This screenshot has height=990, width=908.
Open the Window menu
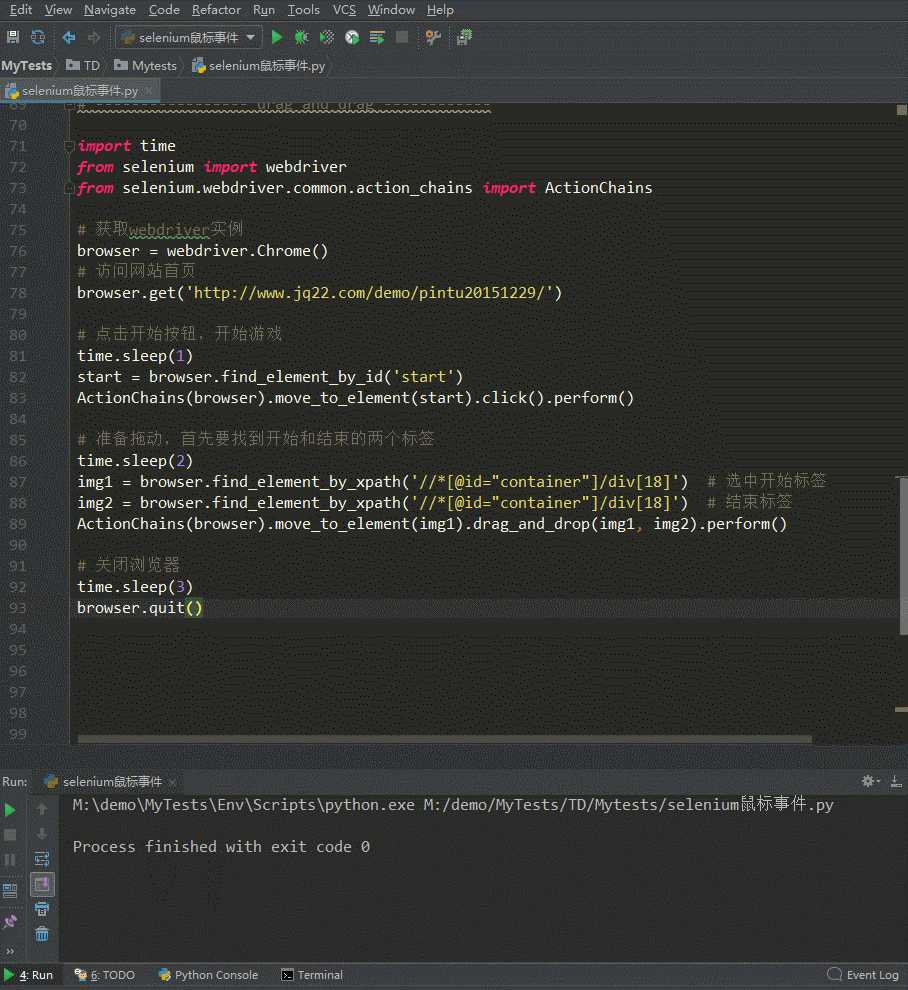click(391, 9)
